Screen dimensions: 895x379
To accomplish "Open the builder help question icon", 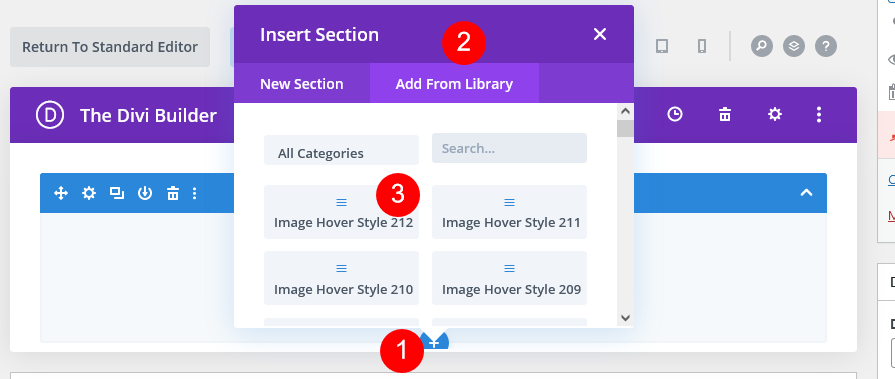I will pos(826,46).
